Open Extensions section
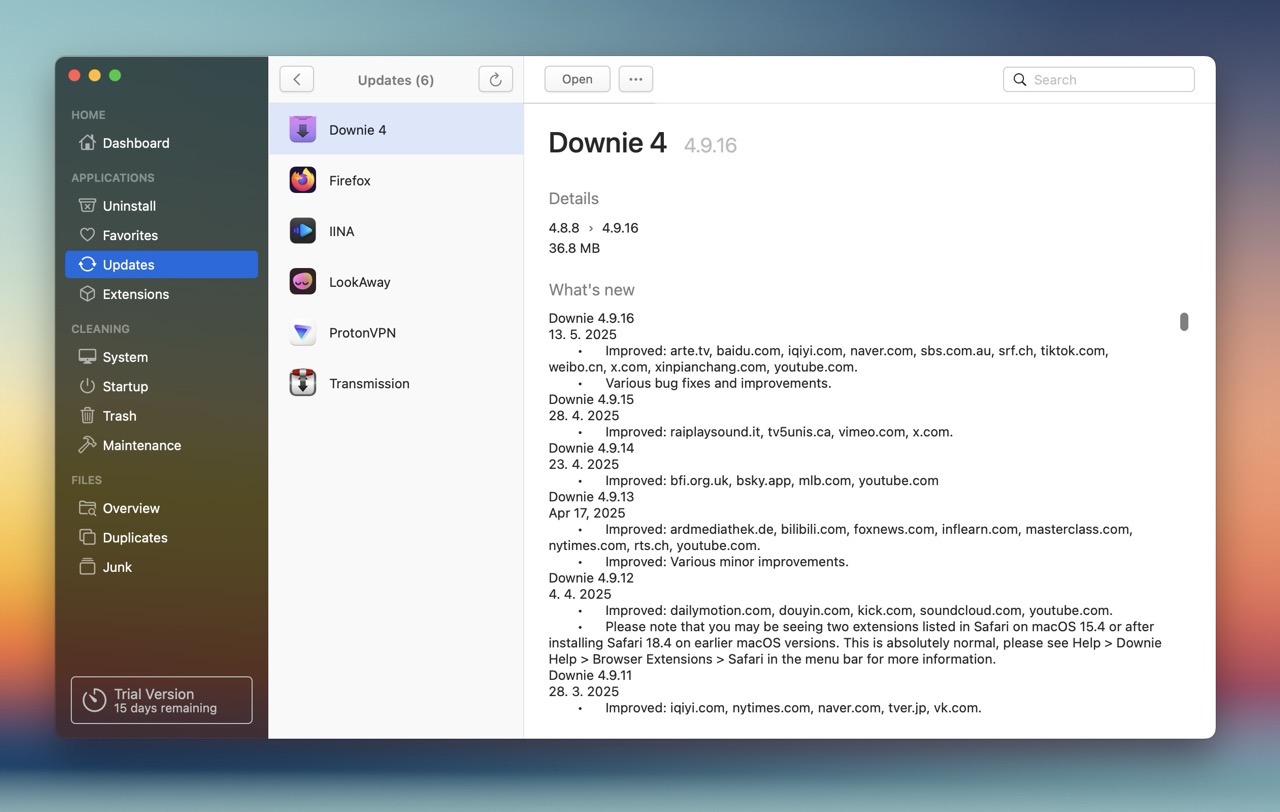This screenshot has height=812, width=1280. point(162,294)
